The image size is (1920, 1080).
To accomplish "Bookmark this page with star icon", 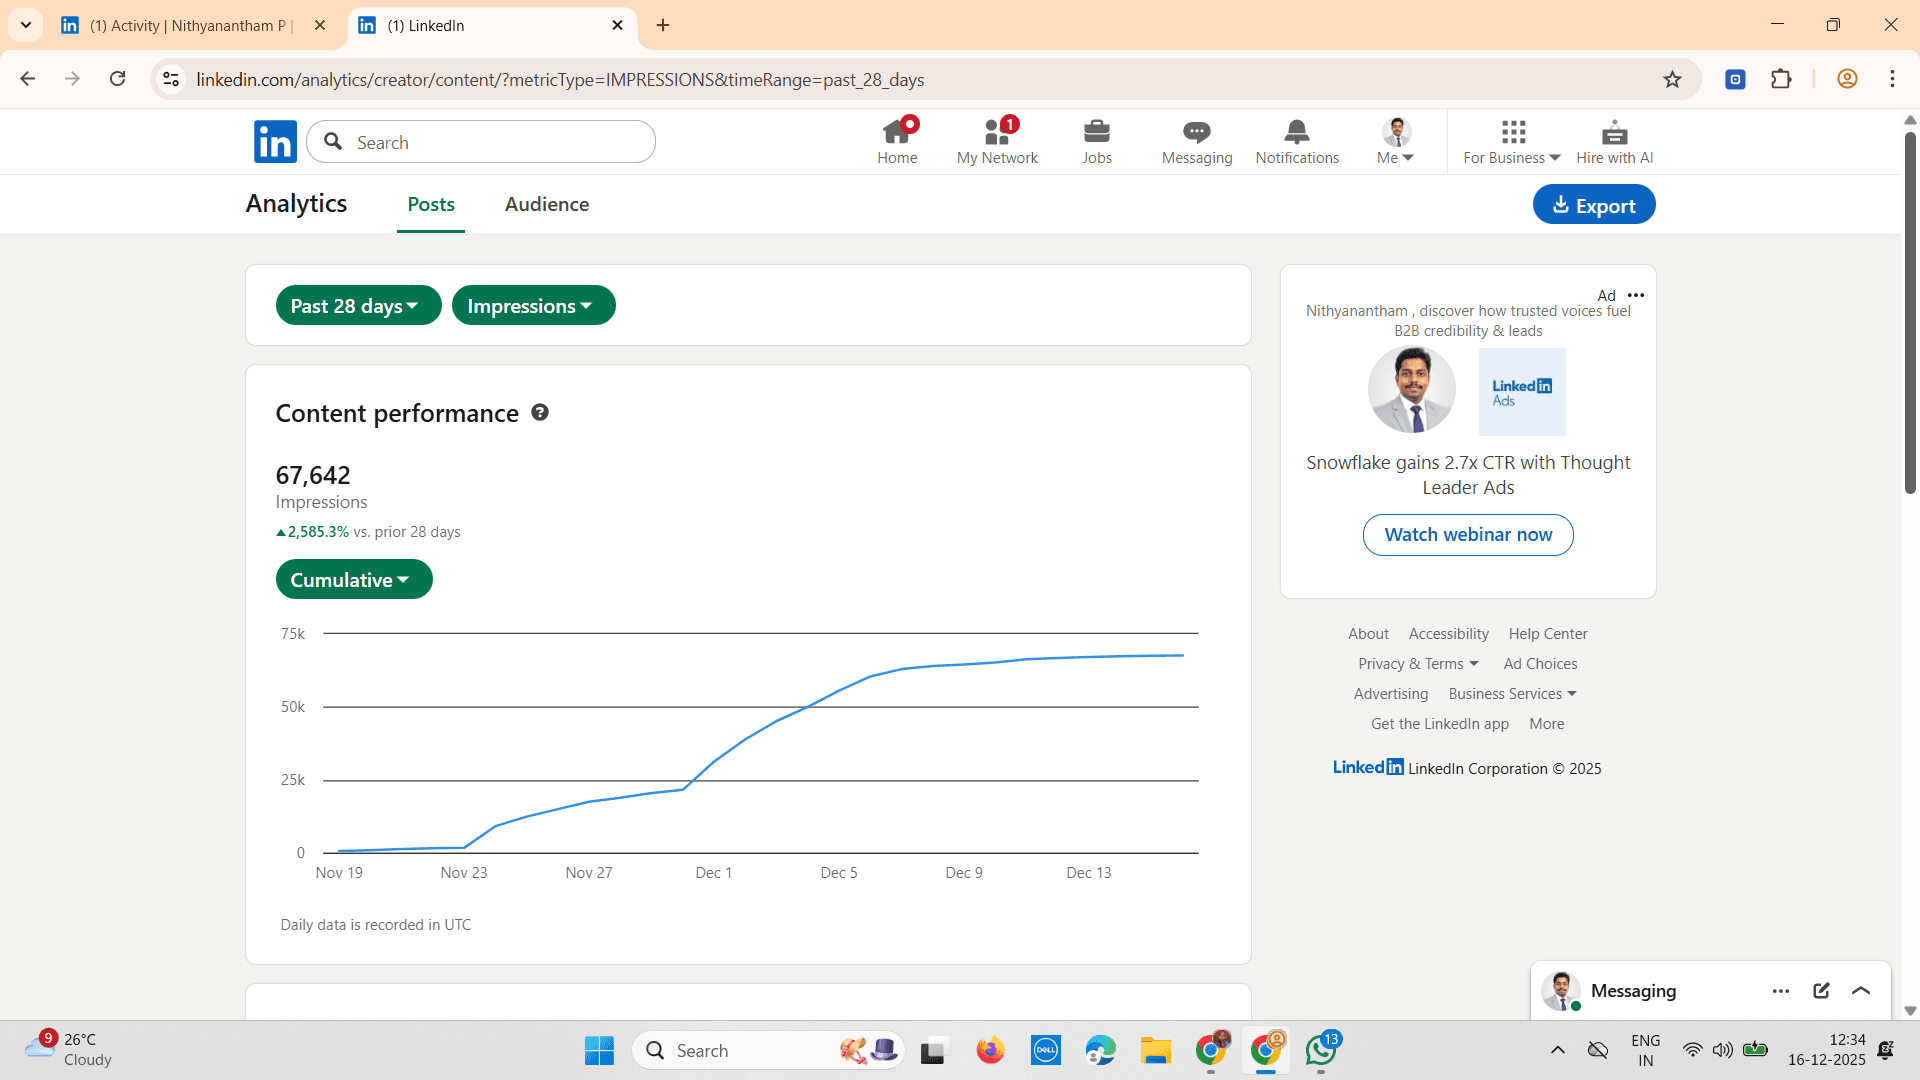I will click(1672, 79).
